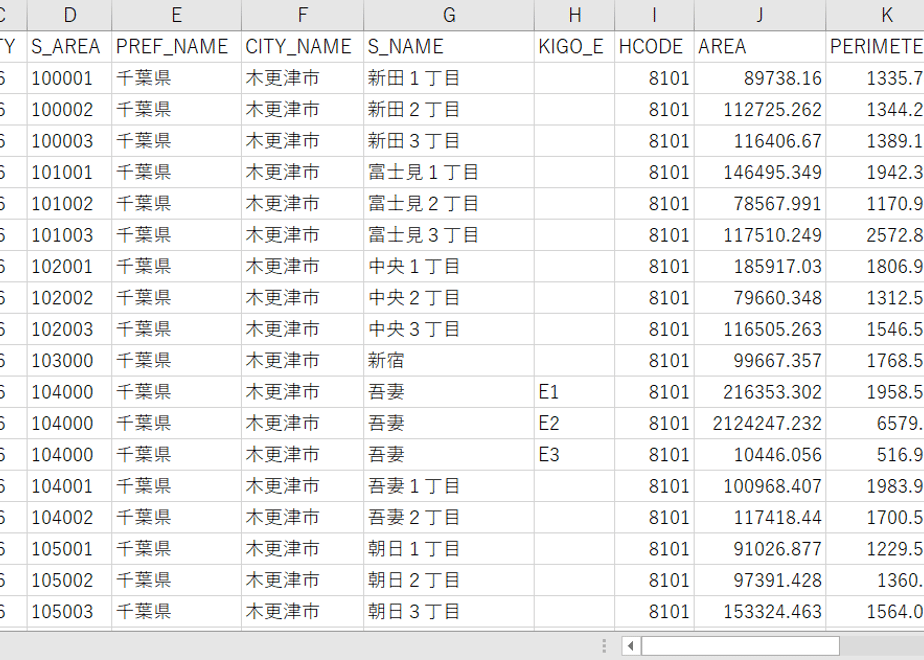Screen dimensions: 924x660
Task: Select cell with S_AREA 101003
Action: pyautogui.click(x=70, y=235)
